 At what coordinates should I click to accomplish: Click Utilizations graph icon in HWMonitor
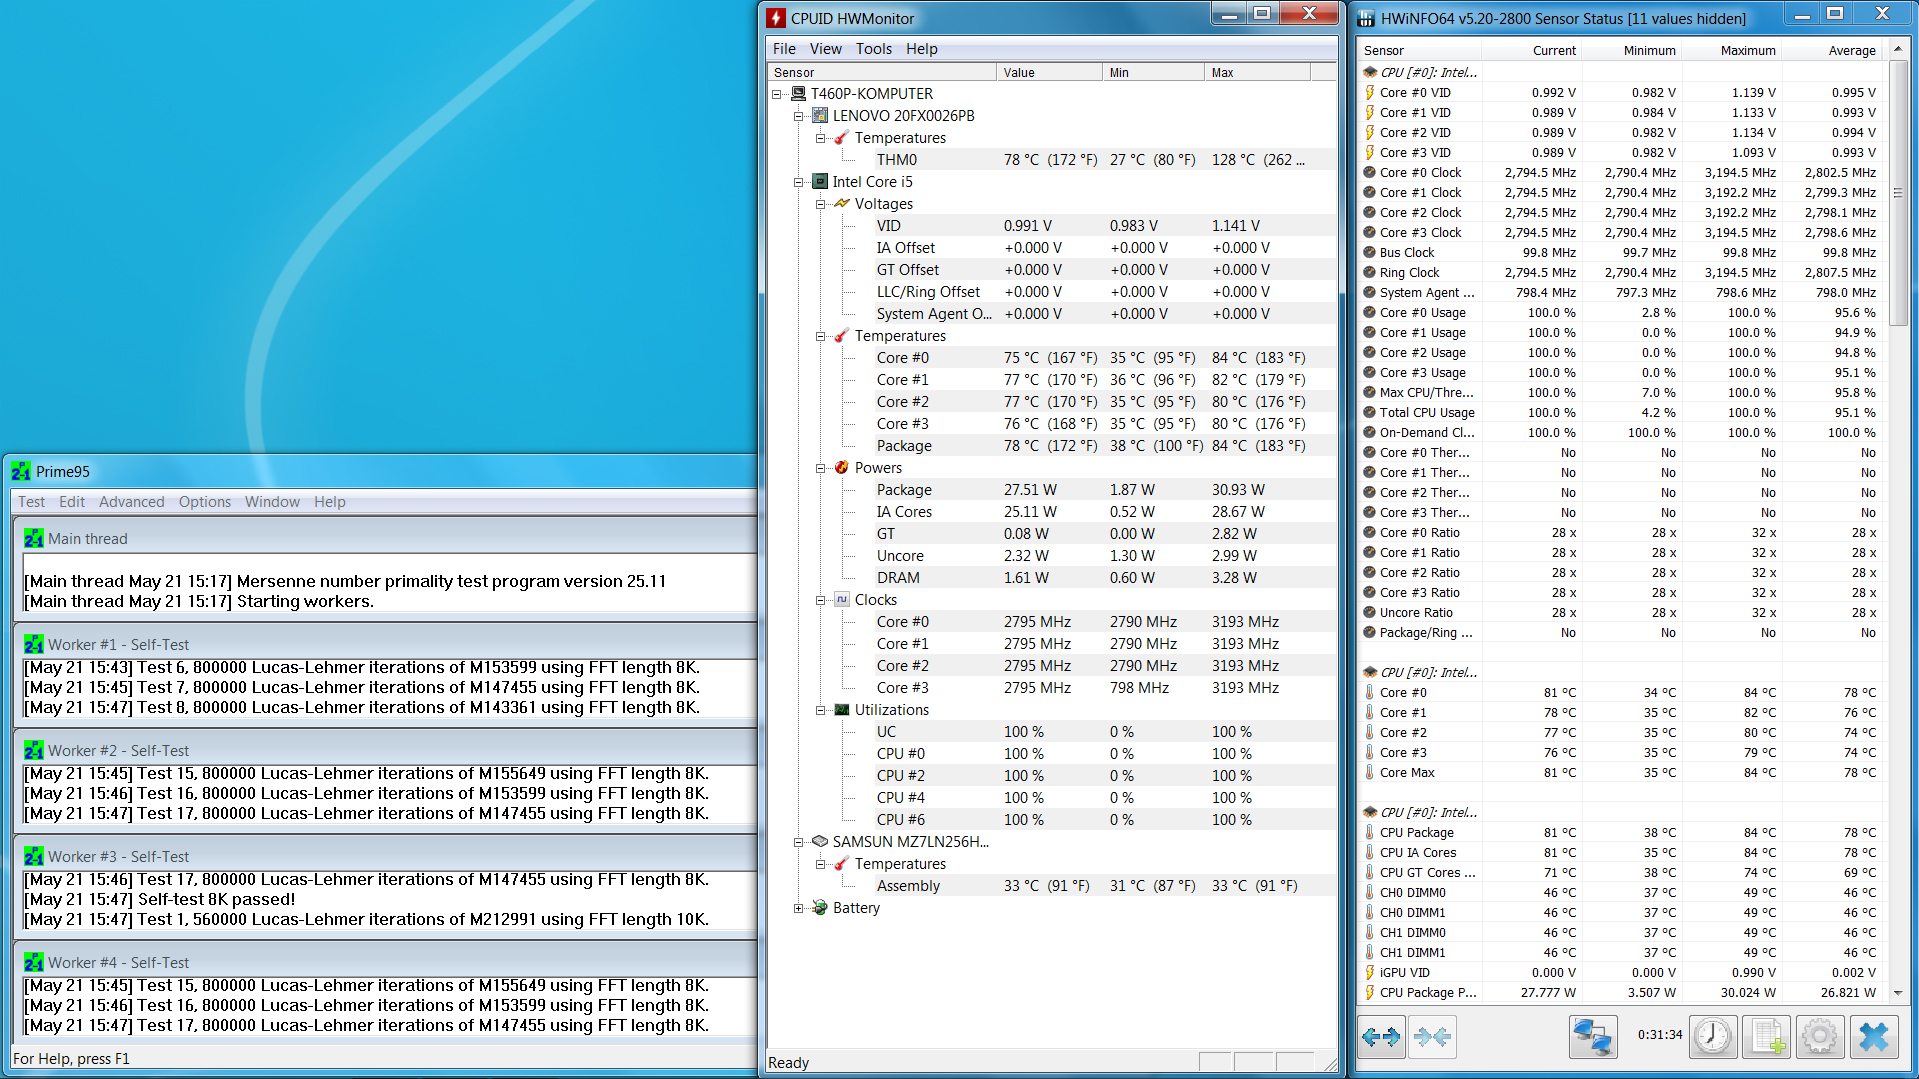tap(842, 710)
